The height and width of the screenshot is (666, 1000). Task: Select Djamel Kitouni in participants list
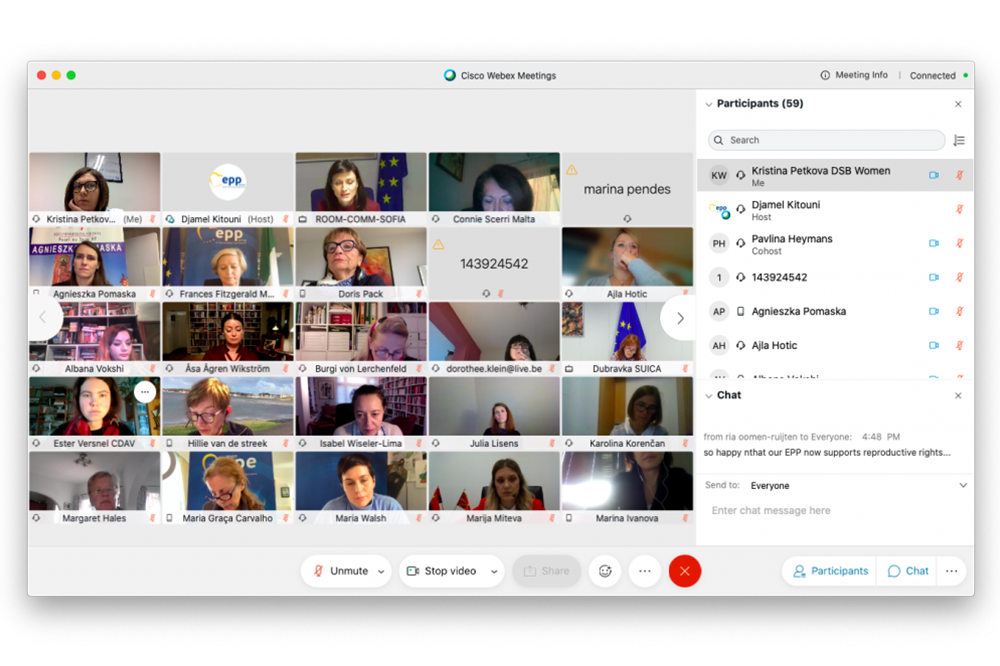tap(835, 210)
